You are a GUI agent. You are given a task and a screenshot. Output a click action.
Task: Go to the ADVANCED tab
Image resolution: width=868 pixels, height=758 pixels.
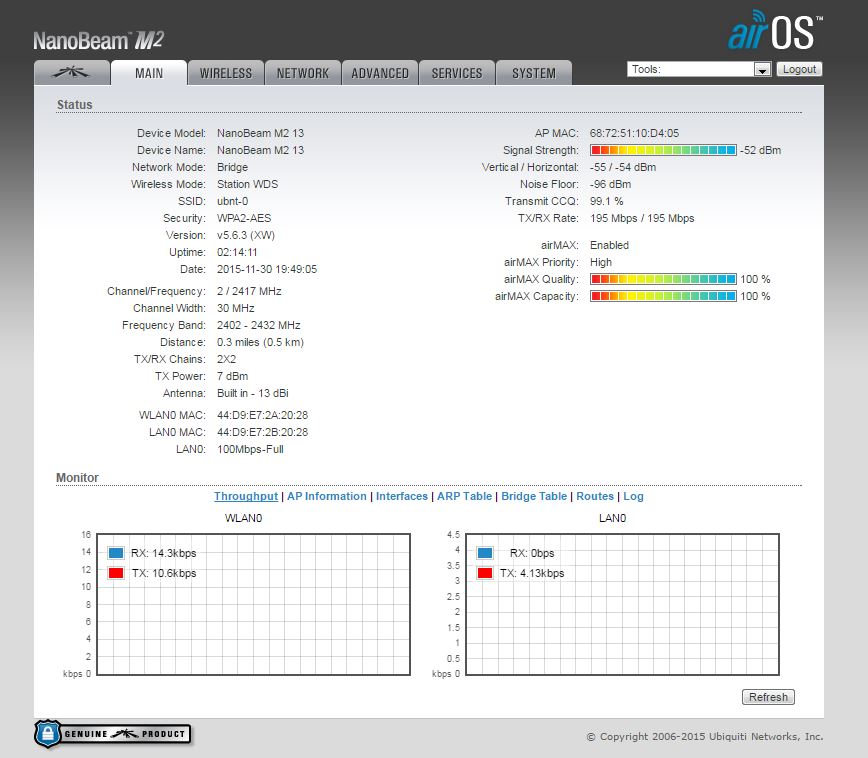click(x=380, y=73)
